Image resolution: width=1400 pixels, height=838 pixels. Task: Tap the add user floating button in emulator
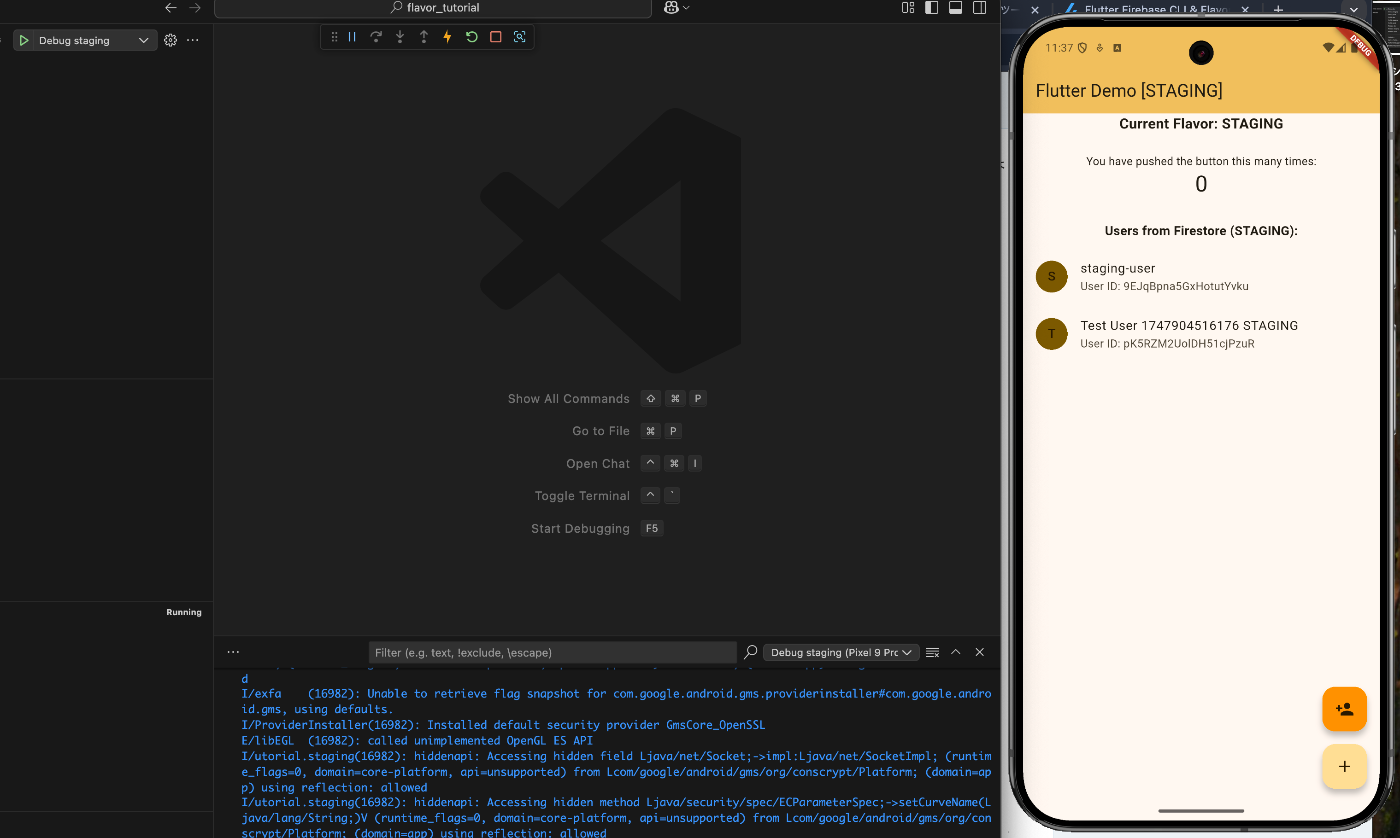1344,709
